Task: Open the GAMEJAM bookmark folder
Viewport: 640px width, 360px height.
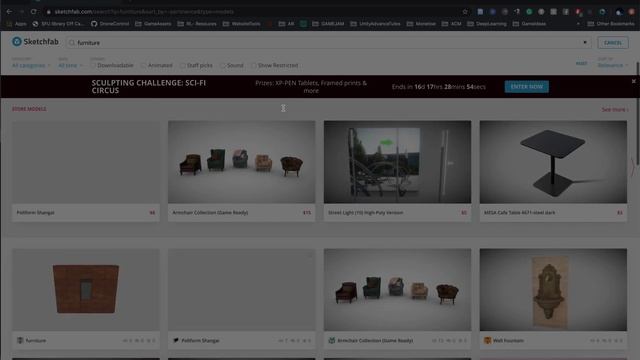Action: [328, 24]
